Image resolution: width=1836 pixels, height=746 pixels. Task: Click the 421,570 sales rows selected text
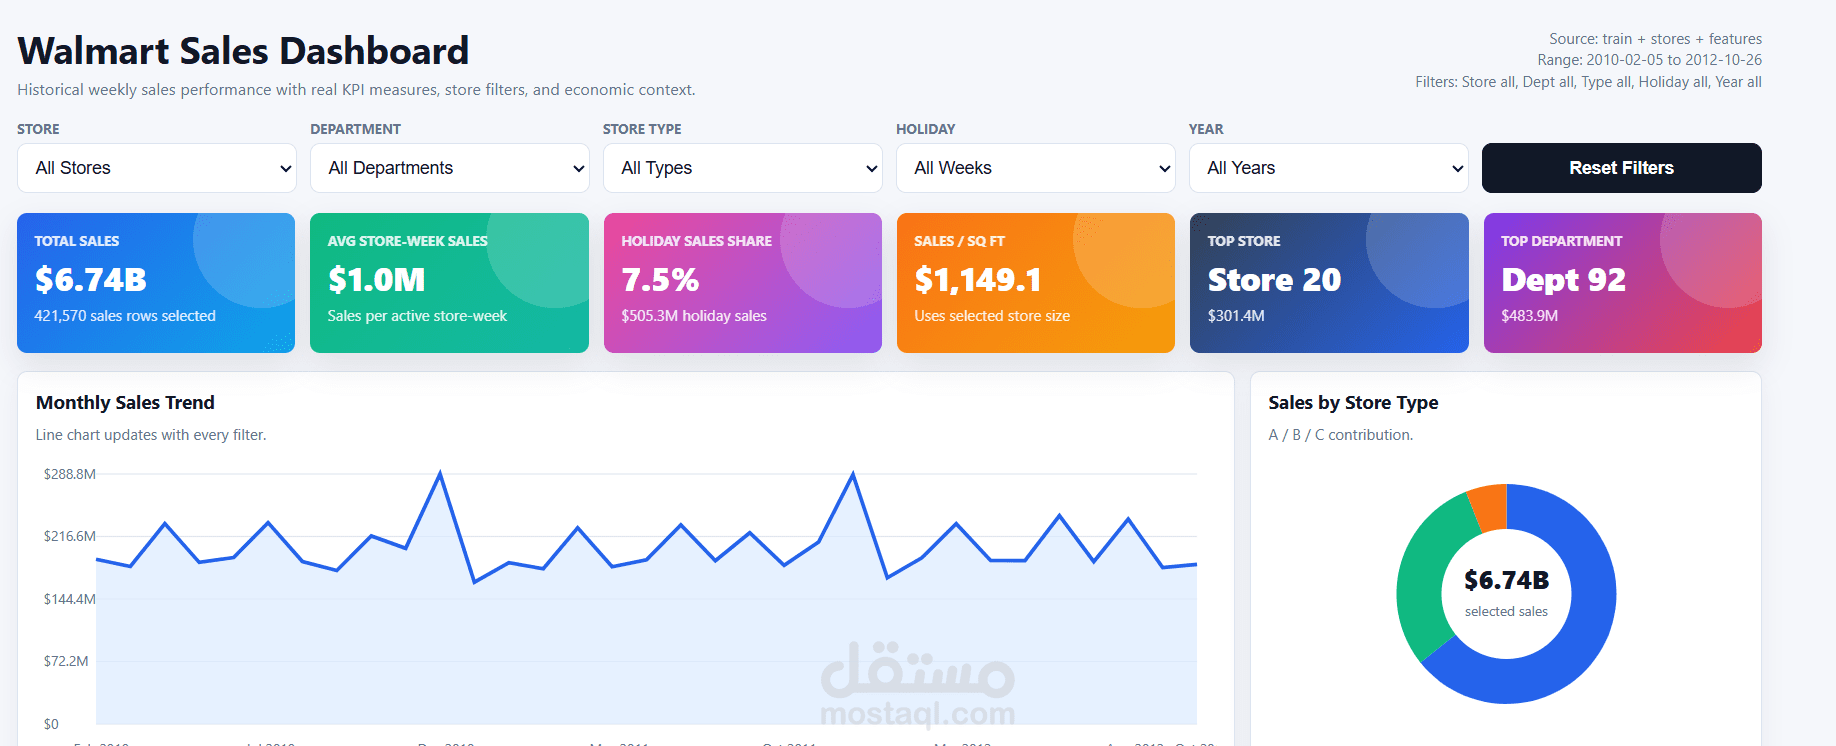pyautogui.click(x=125, y=316)
